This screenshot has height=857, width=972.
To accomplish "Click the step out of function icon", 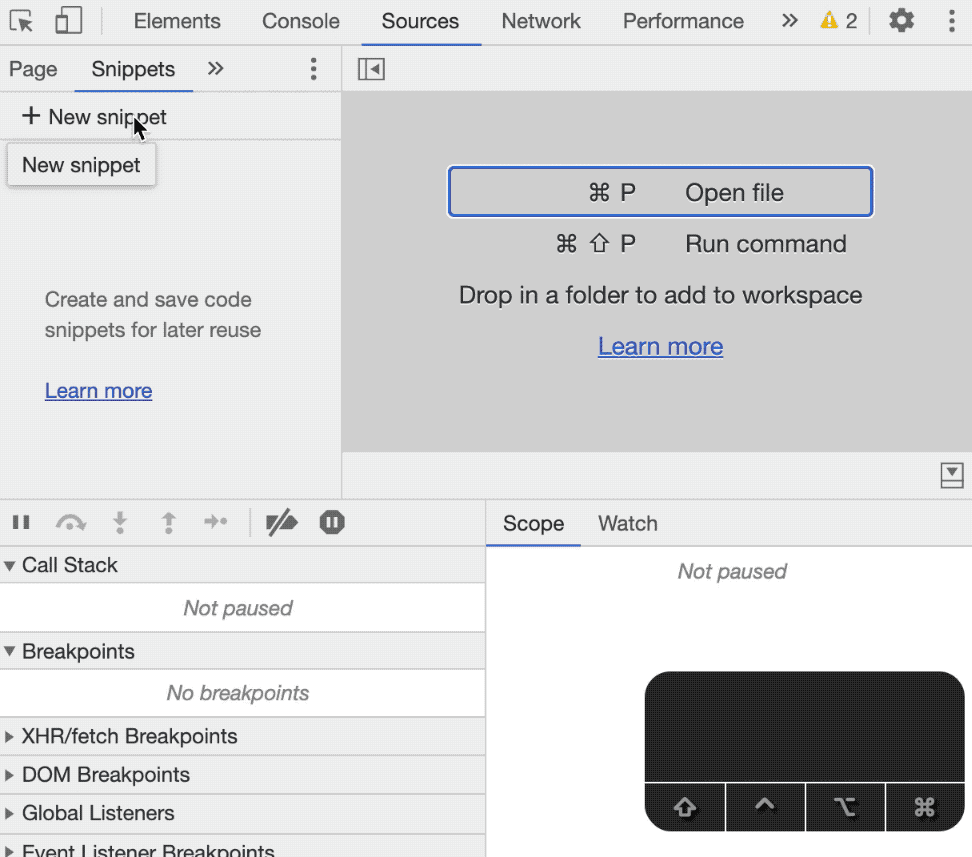I will tap(168, 522).
